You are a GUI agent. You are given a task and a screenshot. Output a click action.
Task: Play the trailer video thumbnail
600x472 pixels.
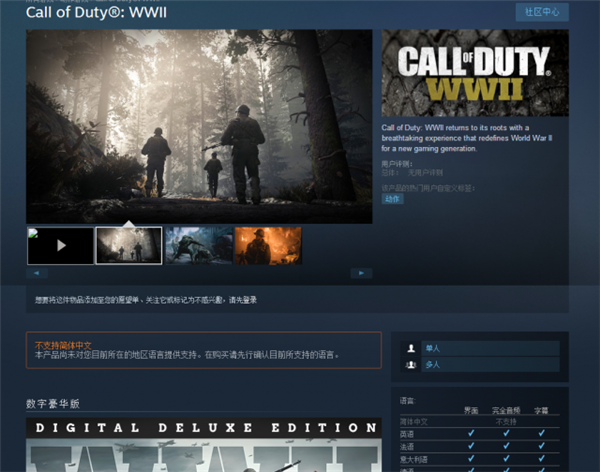(x=60, y=245)
